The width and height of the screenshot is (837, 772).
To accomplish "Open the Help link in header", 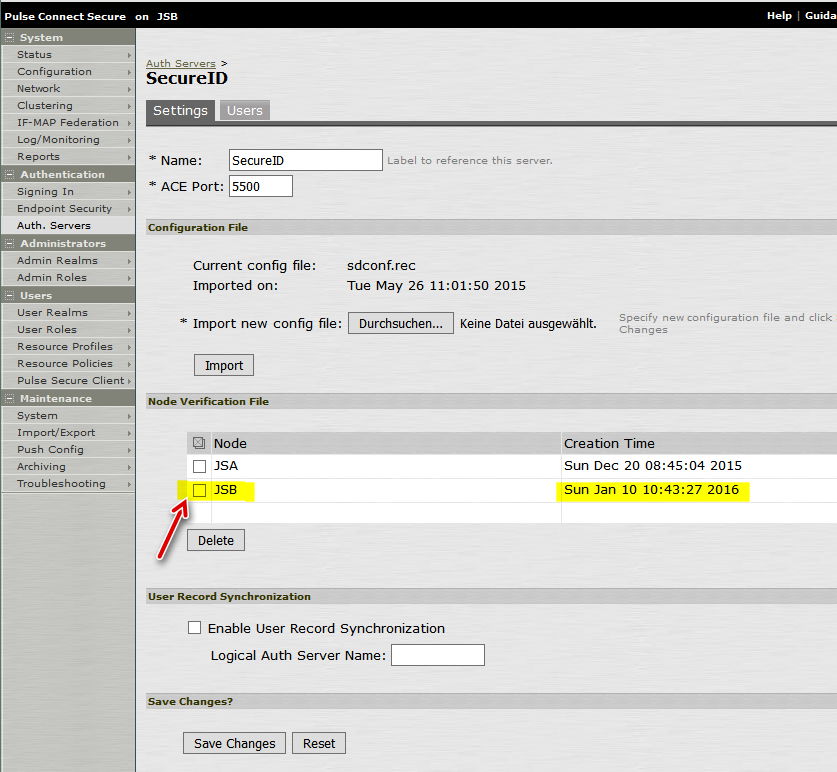I will tap(779, 15).
